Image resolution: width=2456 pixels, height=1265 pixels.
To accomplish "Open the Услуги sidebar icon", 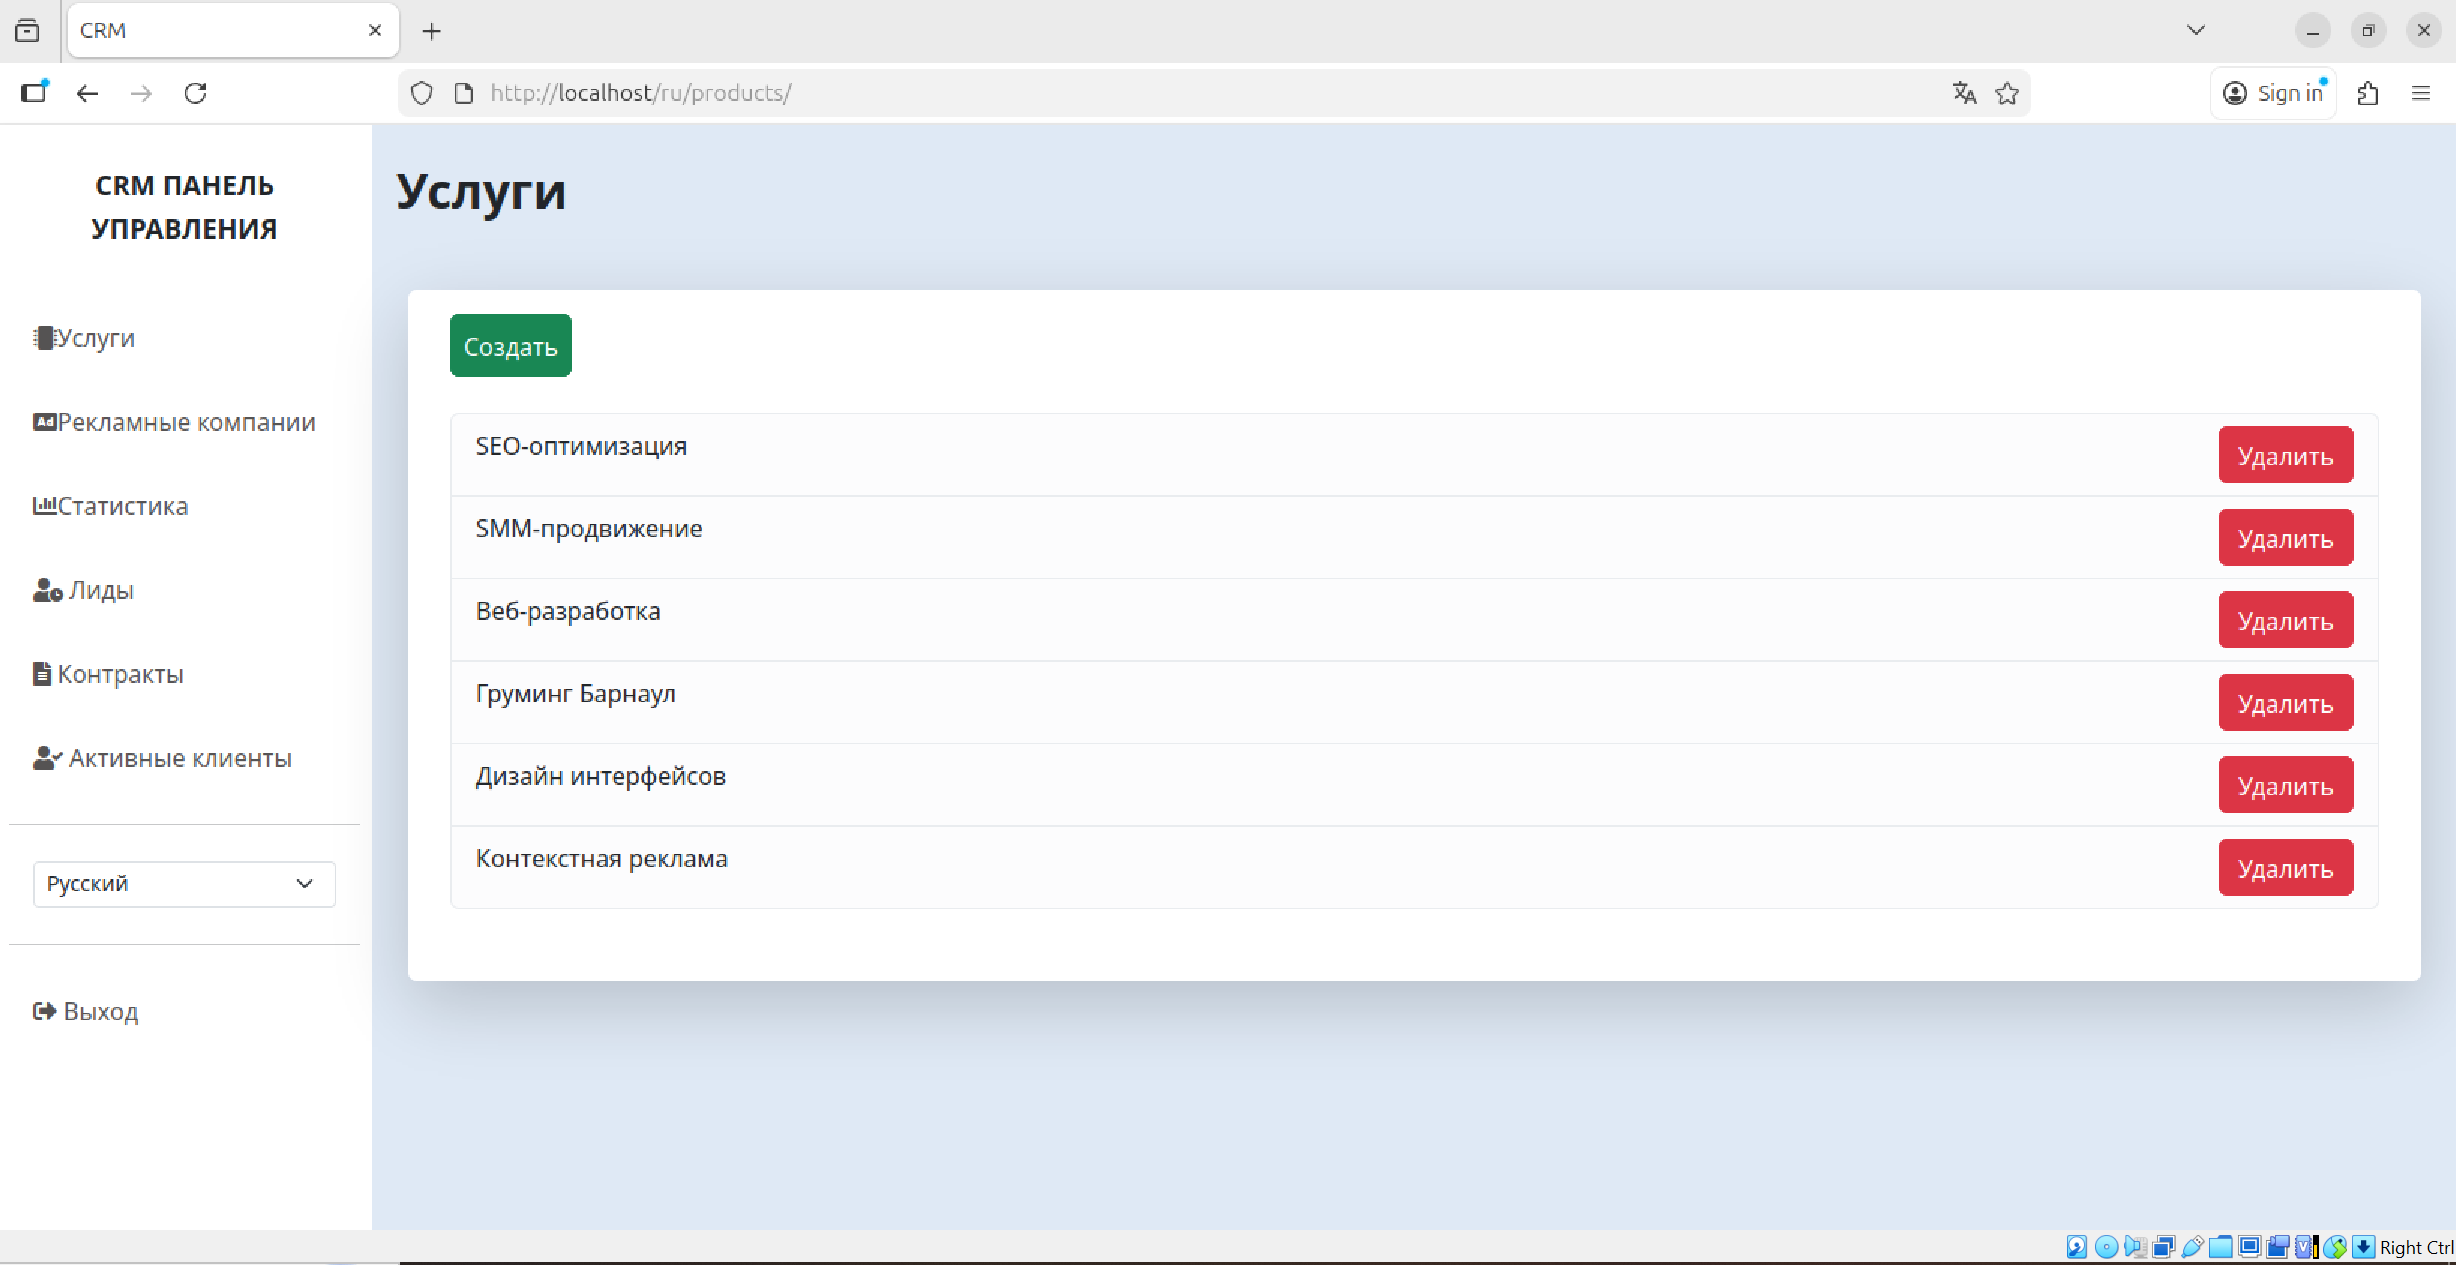I will [44, 338].
